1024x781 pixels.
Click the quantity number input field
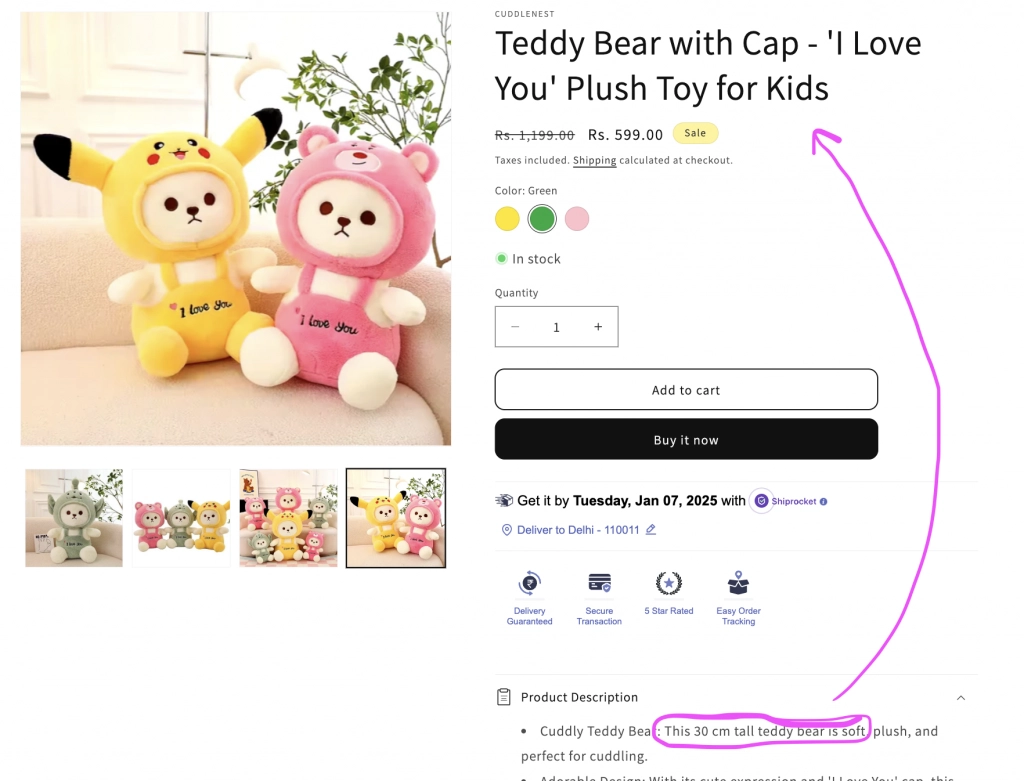click(556, 327)
